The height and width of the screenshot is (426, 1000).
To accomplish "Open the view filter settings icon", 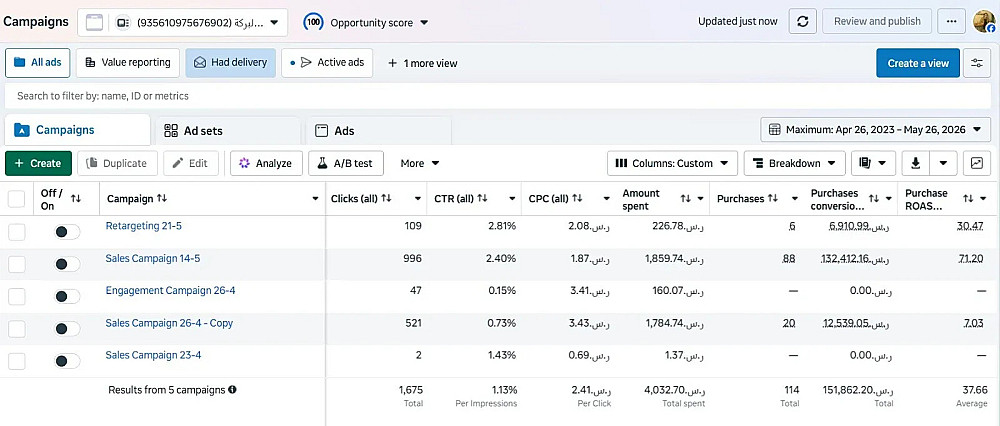I will (977, 63).
